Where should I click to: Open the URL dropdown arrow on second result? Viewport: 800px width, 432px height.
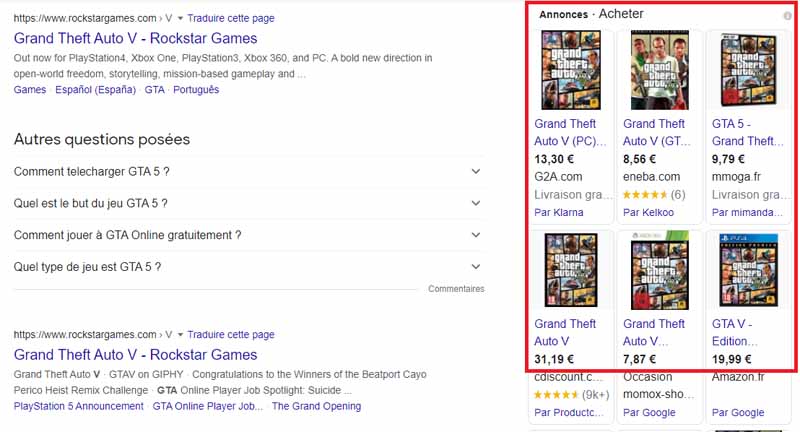click(180, 335)
